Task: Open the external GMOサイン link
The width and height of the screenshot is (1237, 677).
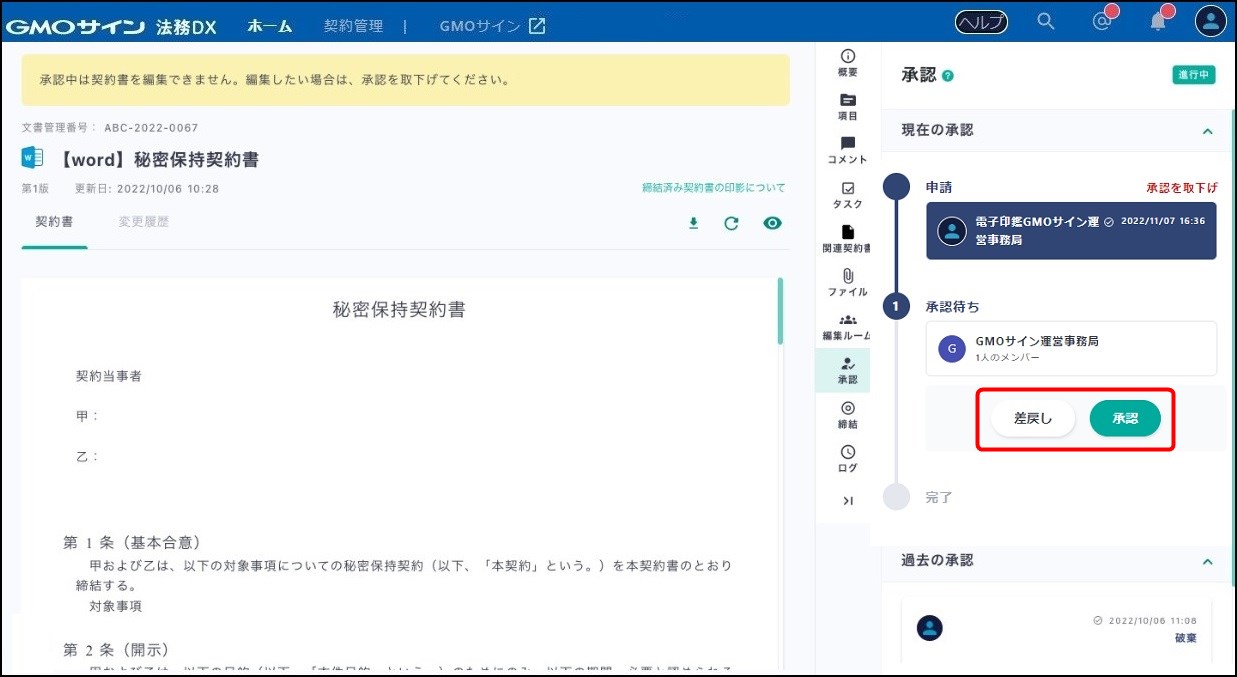Action: click(492, 26)
